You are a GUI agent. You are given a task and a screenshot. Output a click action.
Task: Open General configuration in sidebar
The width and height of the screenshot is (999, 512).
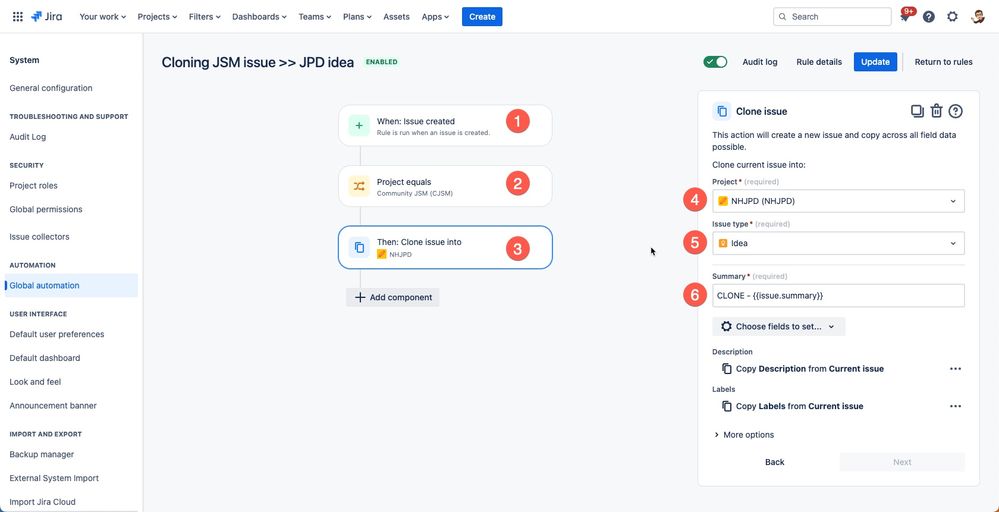click(x=51, y=88)
